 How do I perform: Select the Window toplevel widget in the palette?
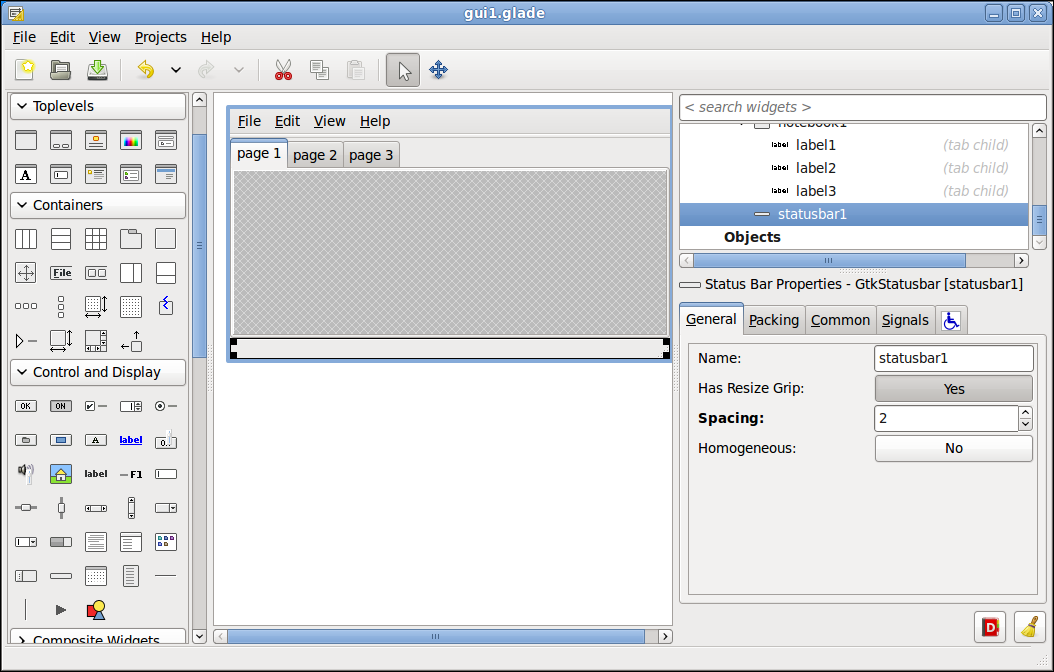coord(26,140)
